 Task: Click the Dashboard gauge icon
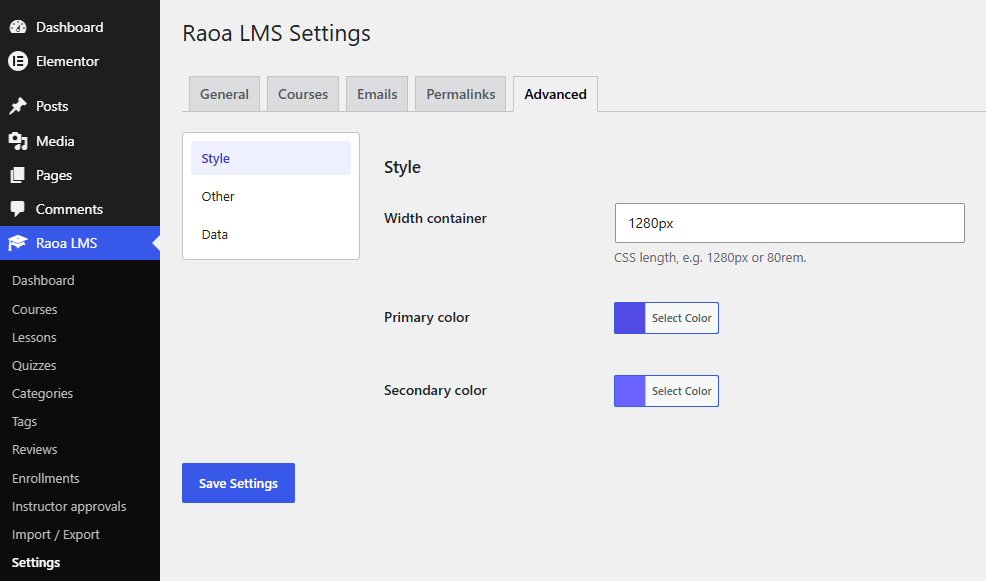[18, 27]
